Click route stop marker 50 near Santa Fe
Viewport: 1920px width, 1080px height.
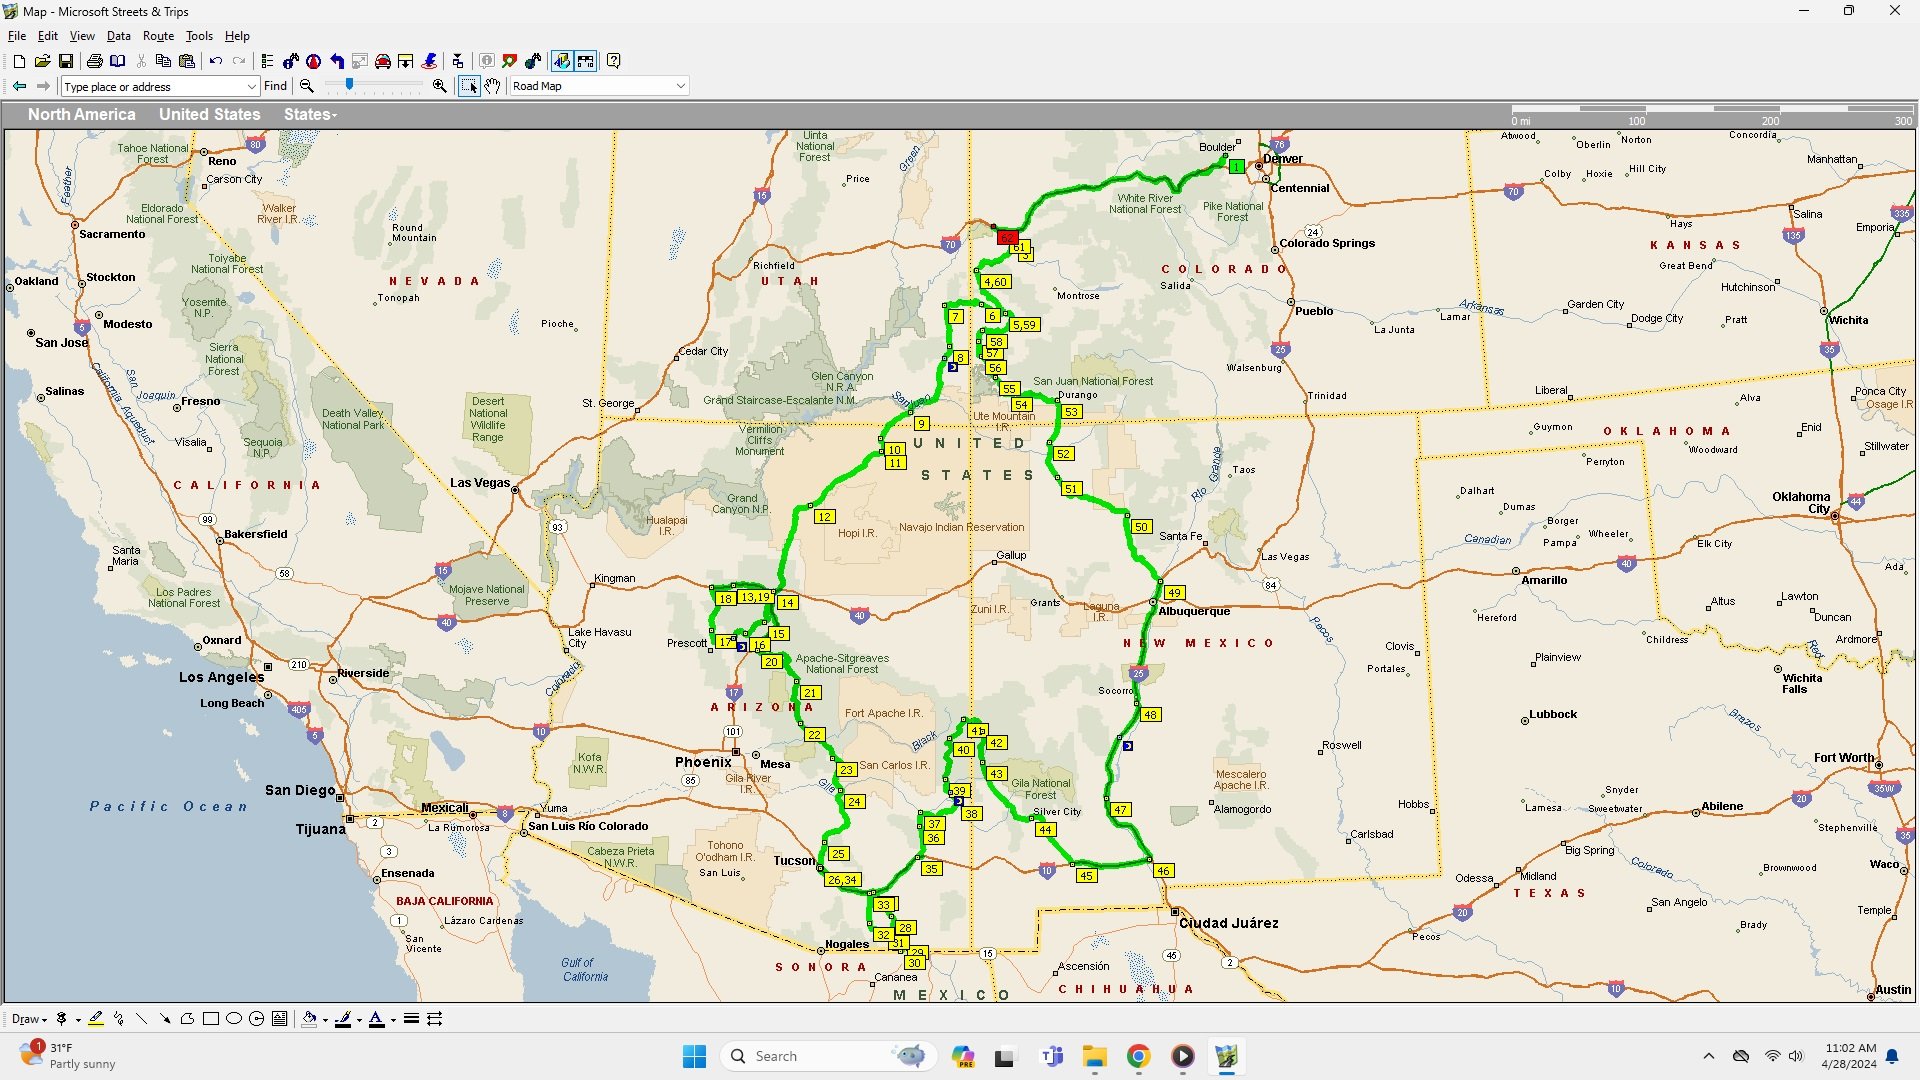1141,527
